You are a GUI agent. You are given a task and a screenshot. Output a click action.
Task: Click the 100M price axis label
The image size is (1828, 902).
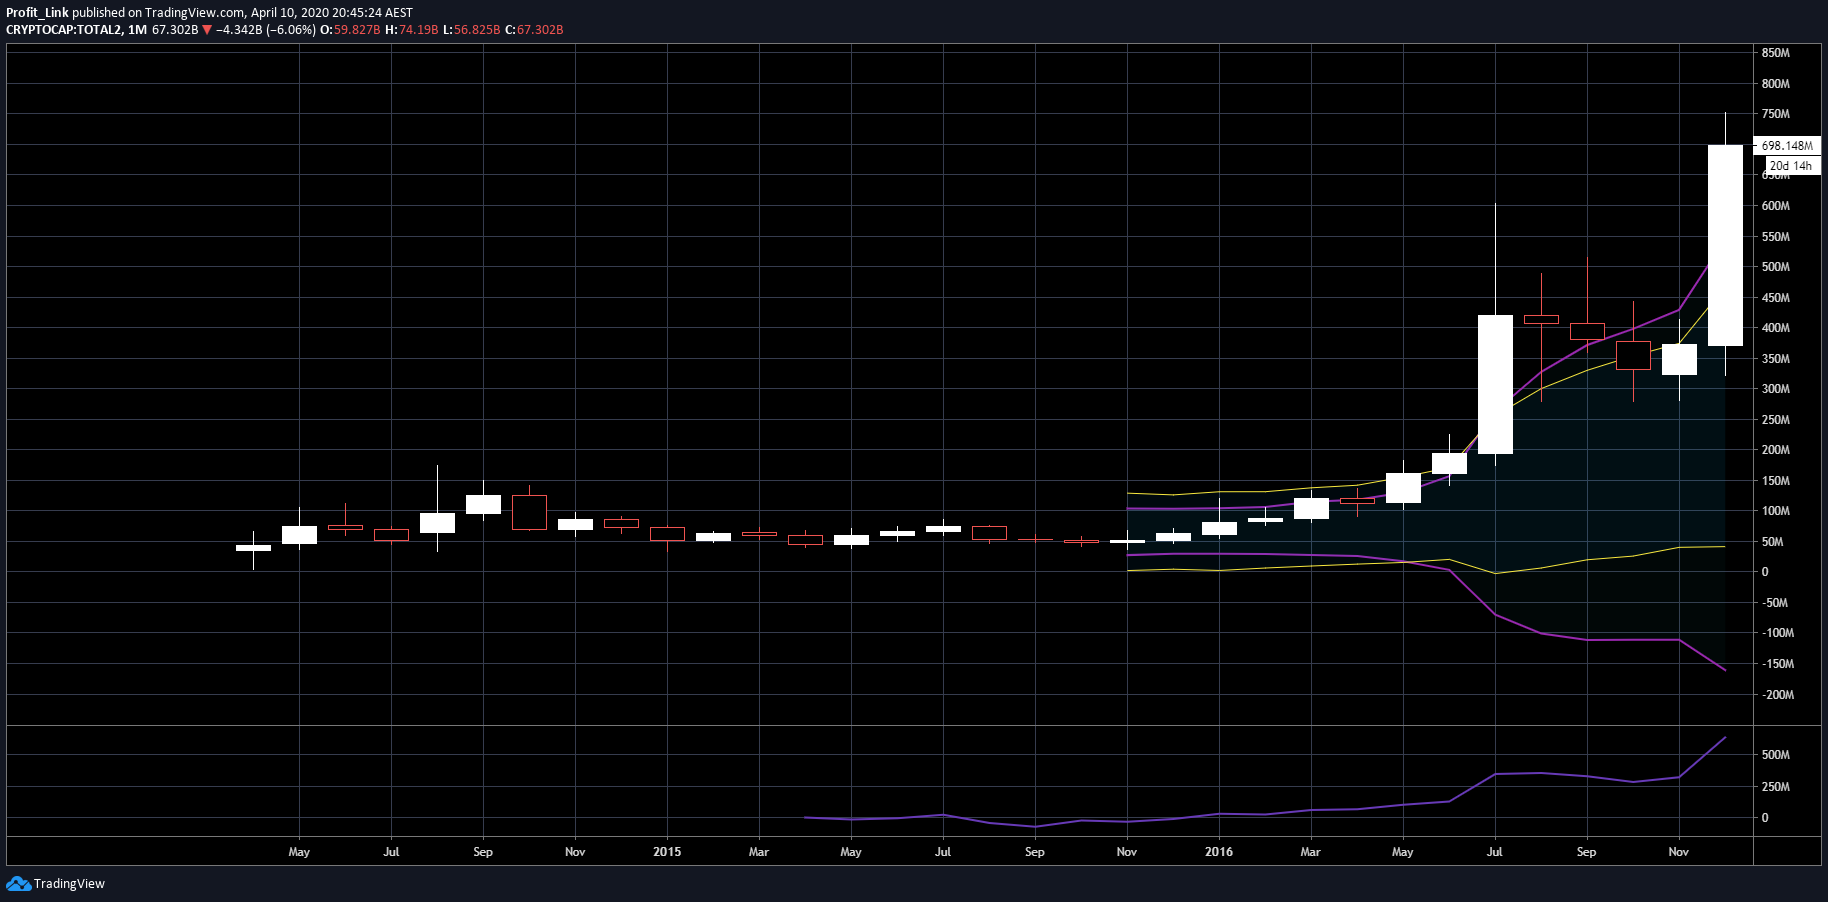[x=1776, y=511]
